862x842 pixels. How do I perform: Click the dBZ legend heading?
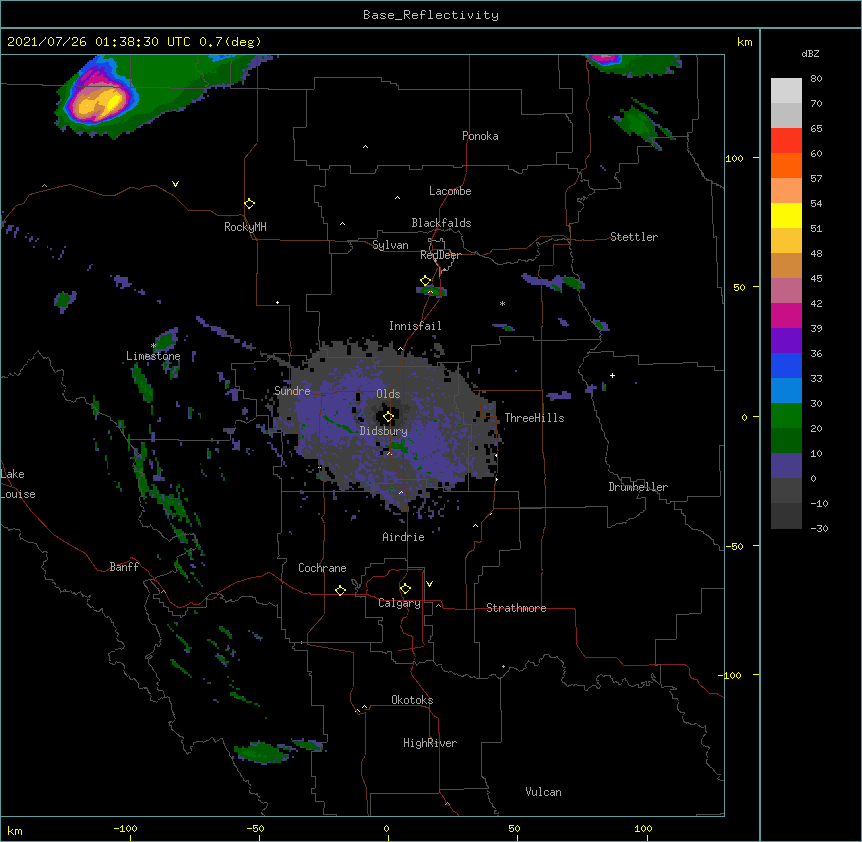[x=810, y=53]
